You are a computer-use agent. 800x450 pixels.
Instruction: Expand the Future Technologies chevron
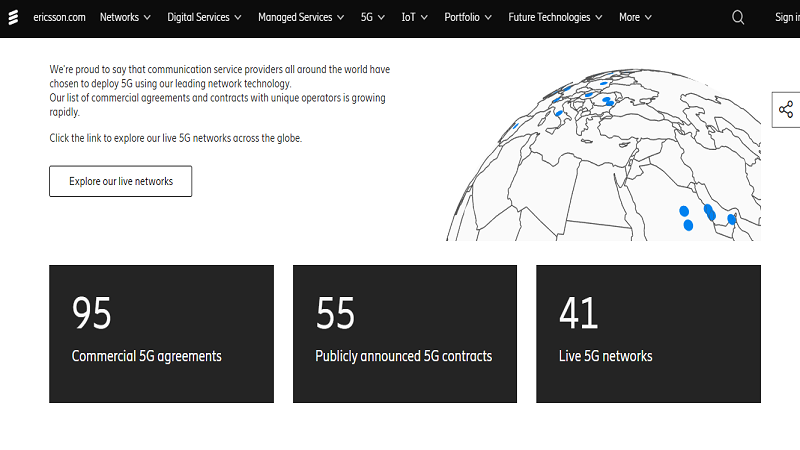tap(599, 17)
